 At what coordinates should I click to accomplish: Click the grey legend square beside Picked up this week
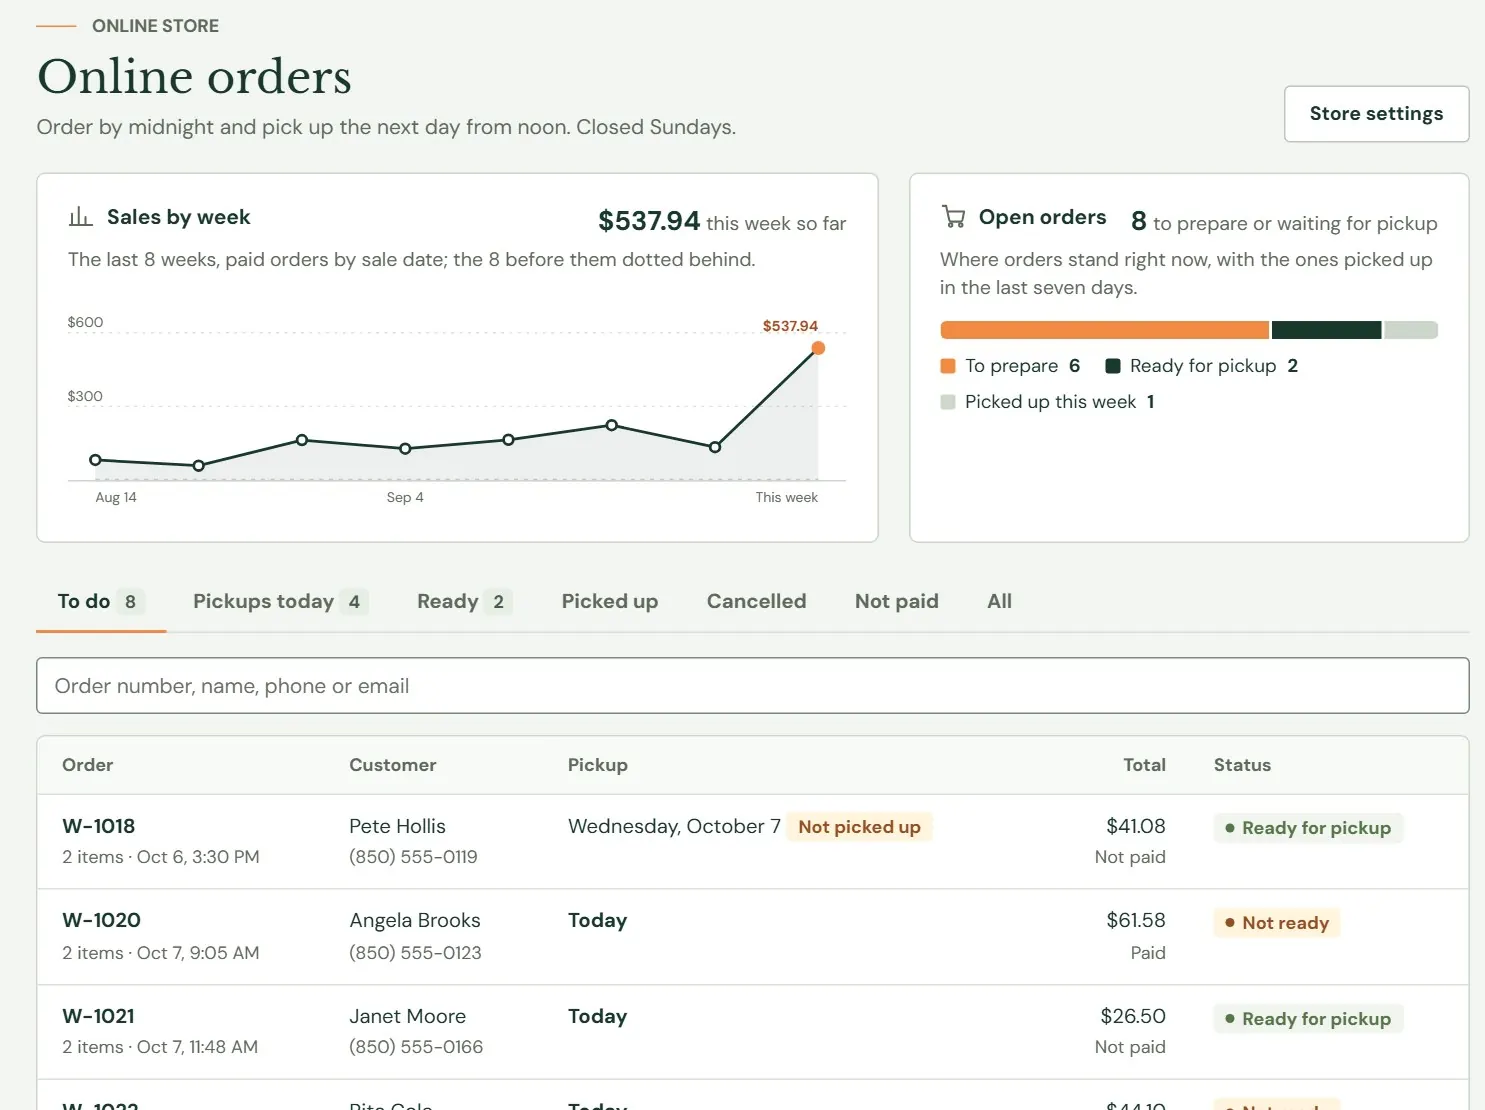pyautogui.click(x=948, y=402)
